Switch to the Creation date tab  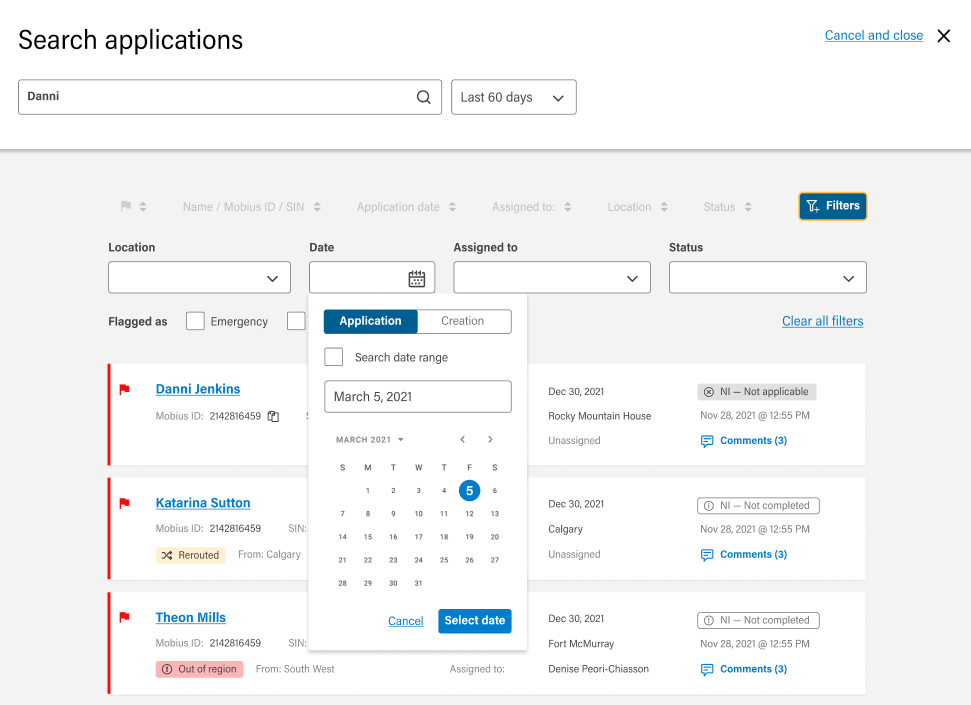464,321
